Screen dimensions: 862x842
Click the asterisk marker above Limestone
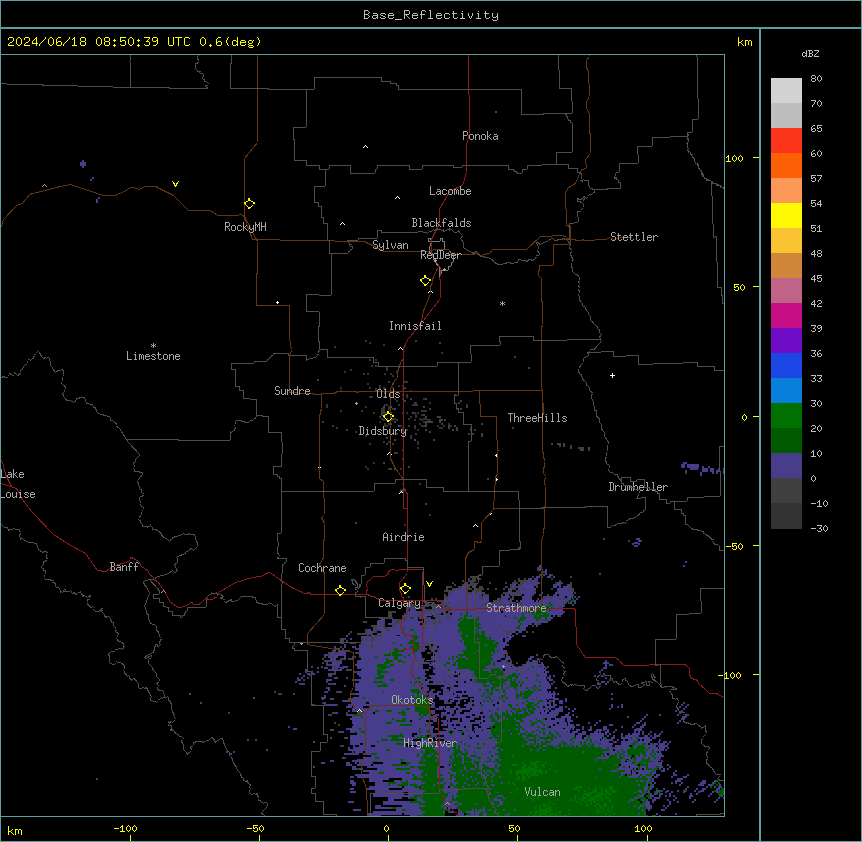[153, 346]
